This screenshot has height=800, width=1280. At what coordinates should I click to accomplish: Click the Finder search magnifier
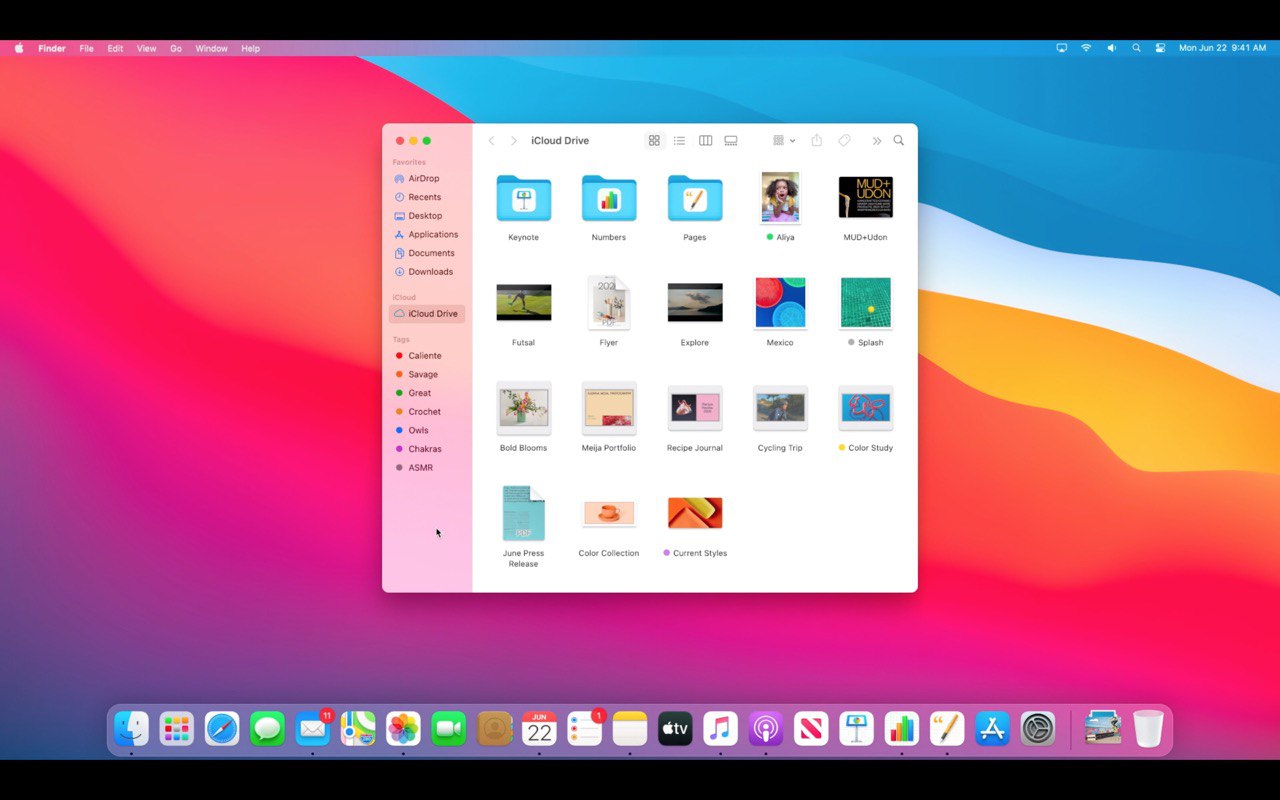[898, 141]
